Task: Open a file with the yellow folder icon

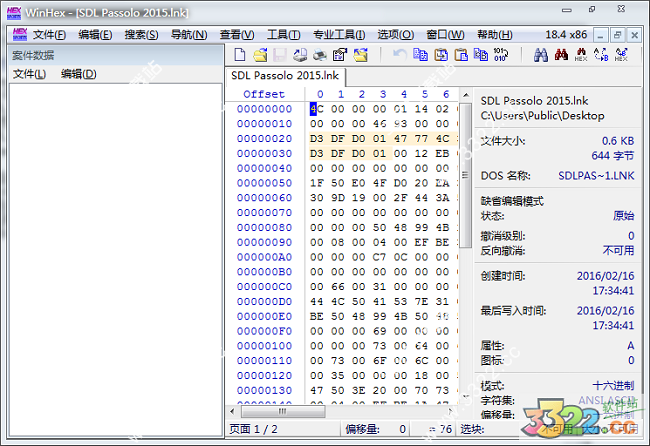Action: click(260, 55)
